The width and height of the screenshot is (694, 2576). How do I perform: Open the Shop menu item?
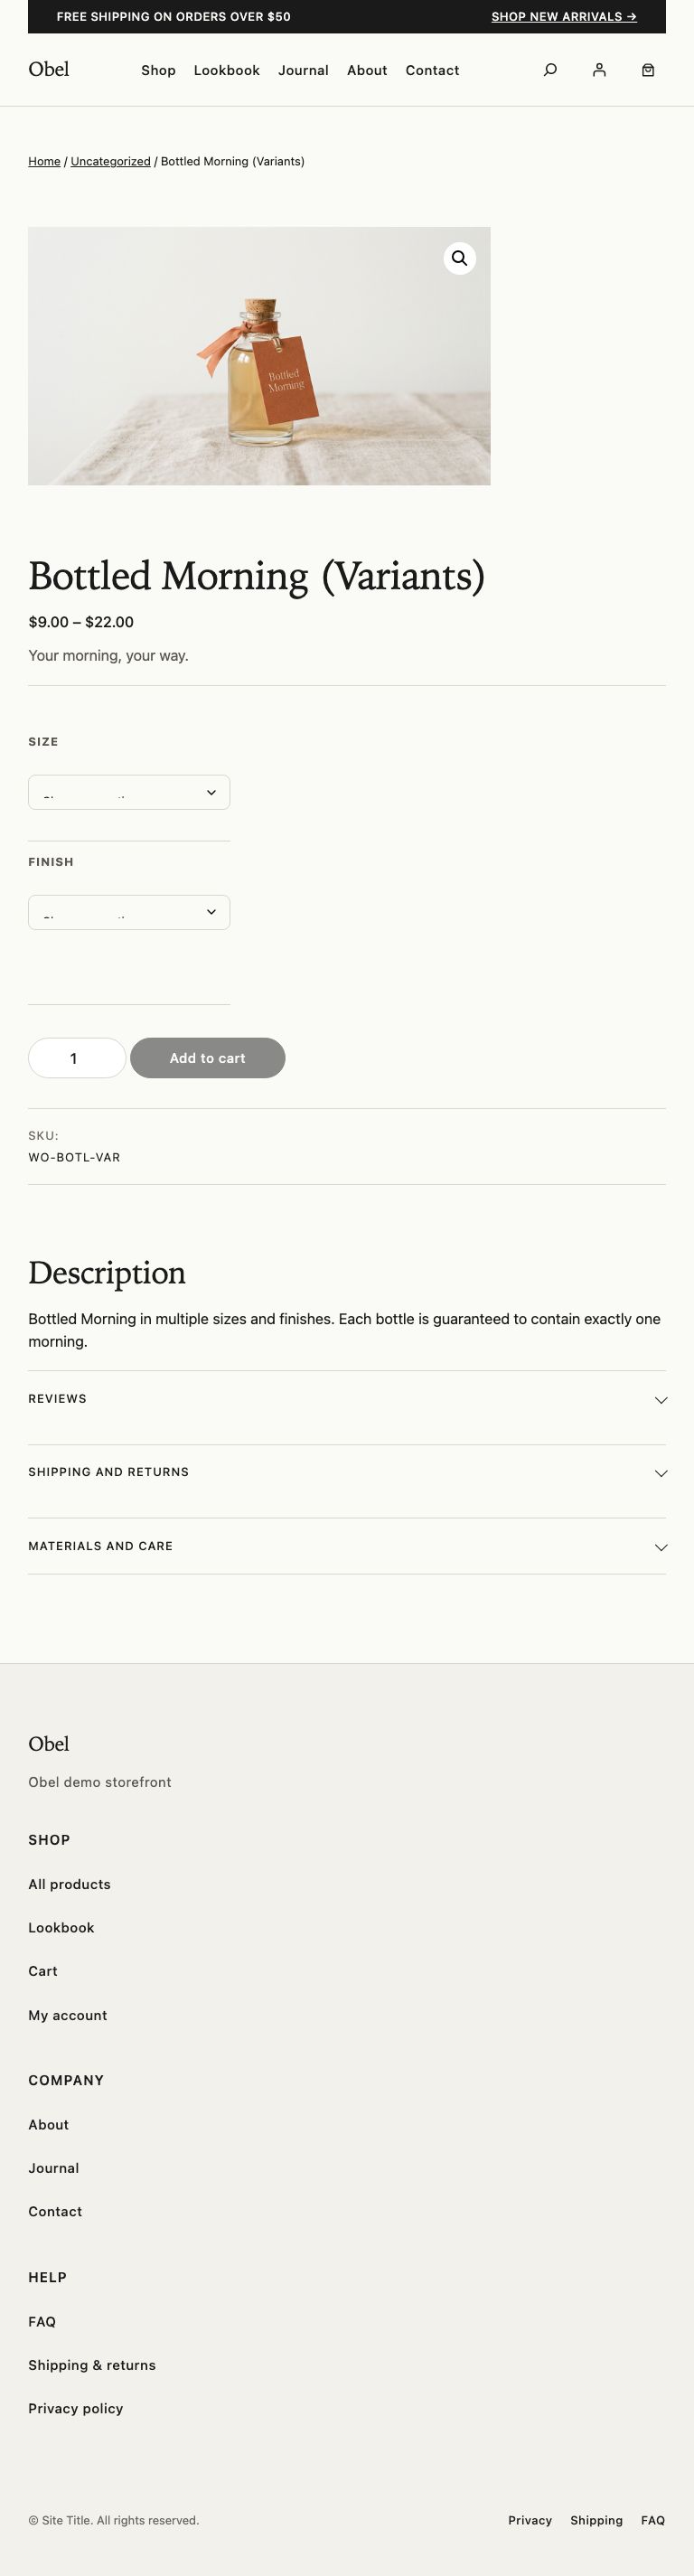pyautogui.click(x=158, y=71)
